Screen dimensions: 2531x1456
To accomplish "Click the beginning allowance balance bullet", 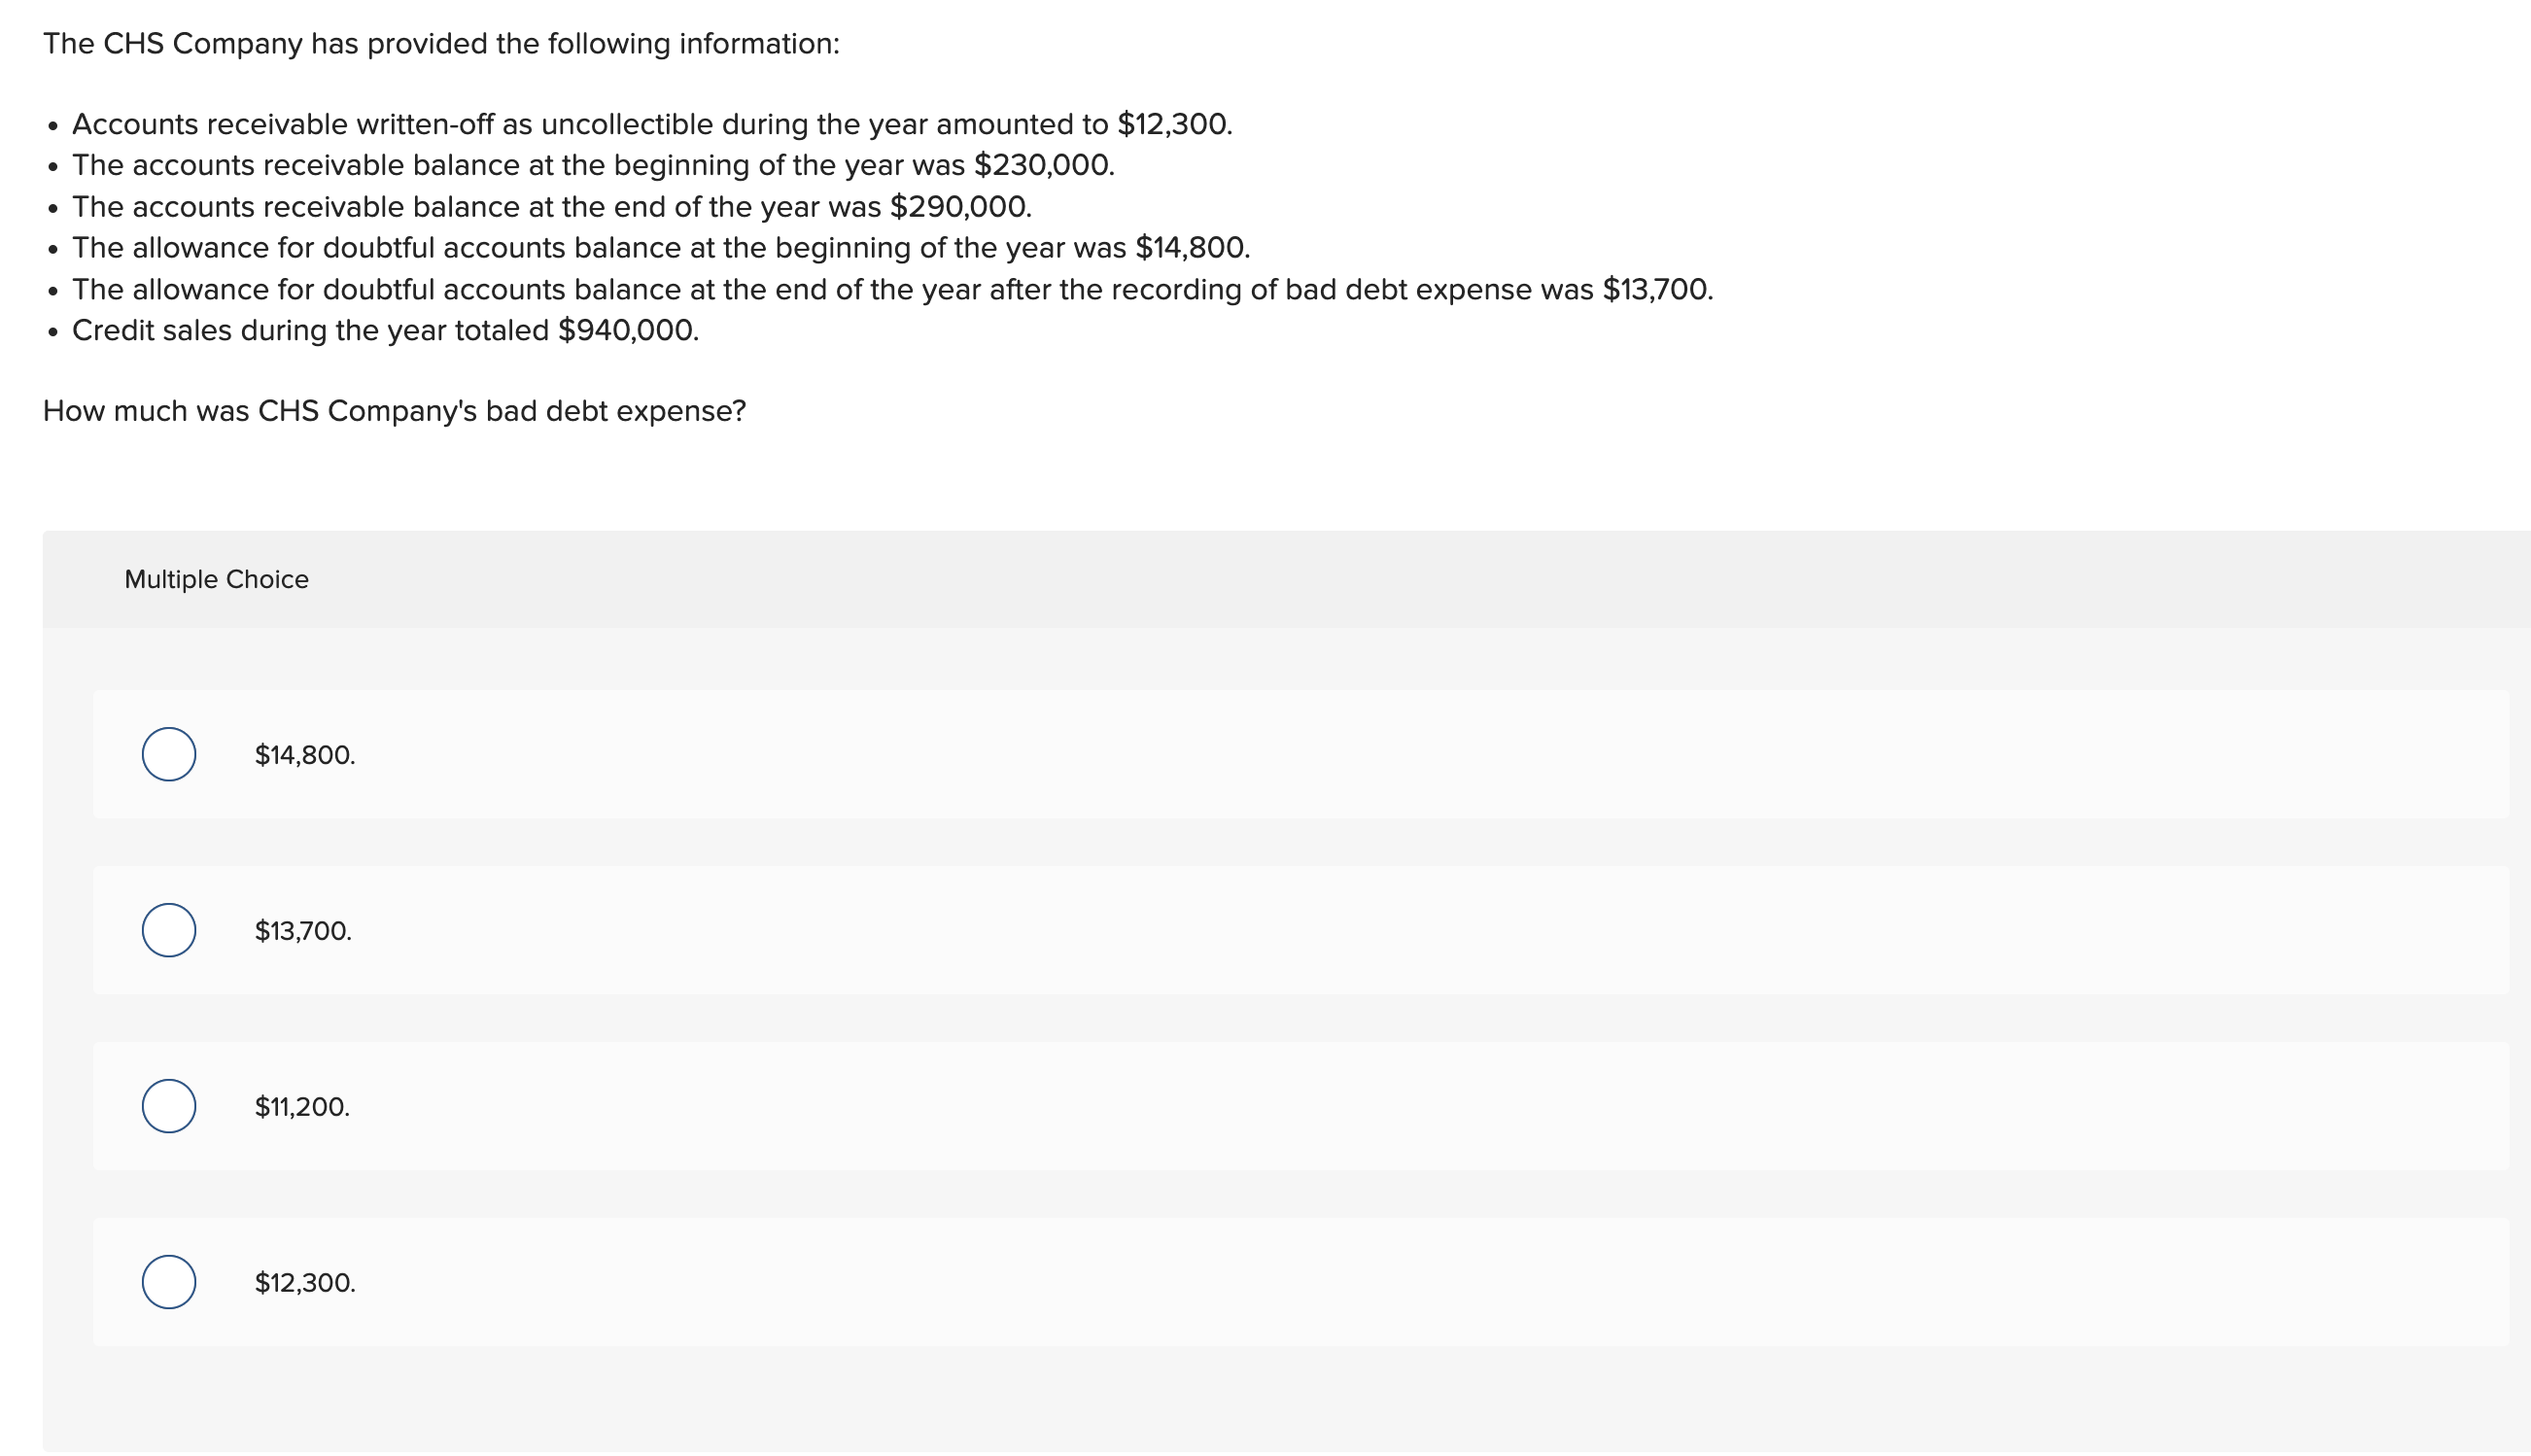I will pyautogui.click(x=660, y=247).
